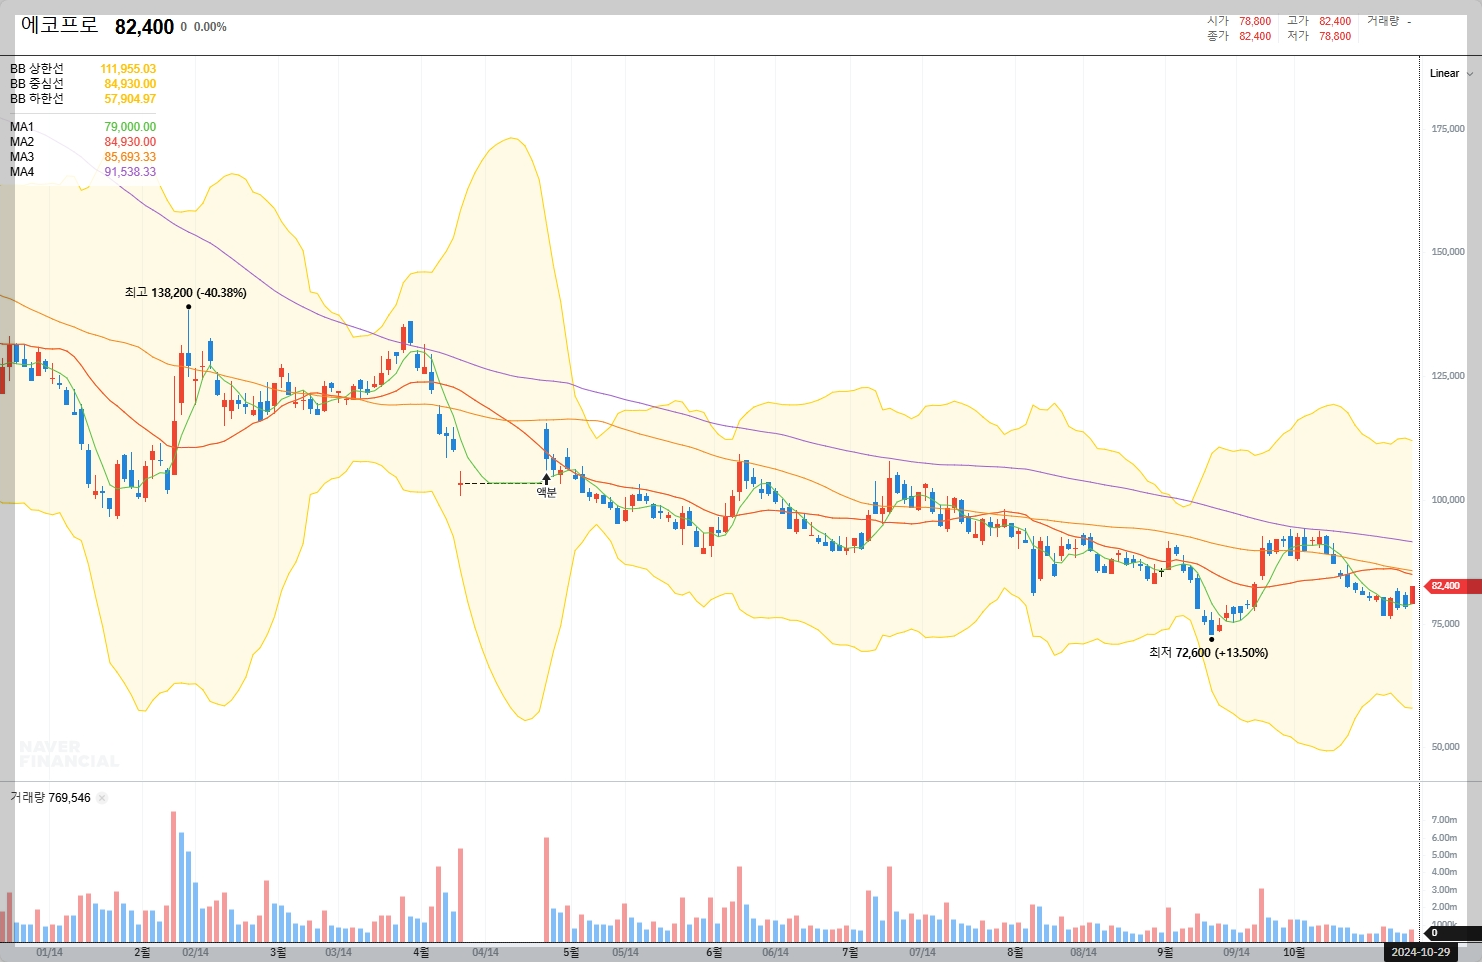Click BB lower value 57,904.97
Screen dimensions: 1482x962
coord(130,99)
